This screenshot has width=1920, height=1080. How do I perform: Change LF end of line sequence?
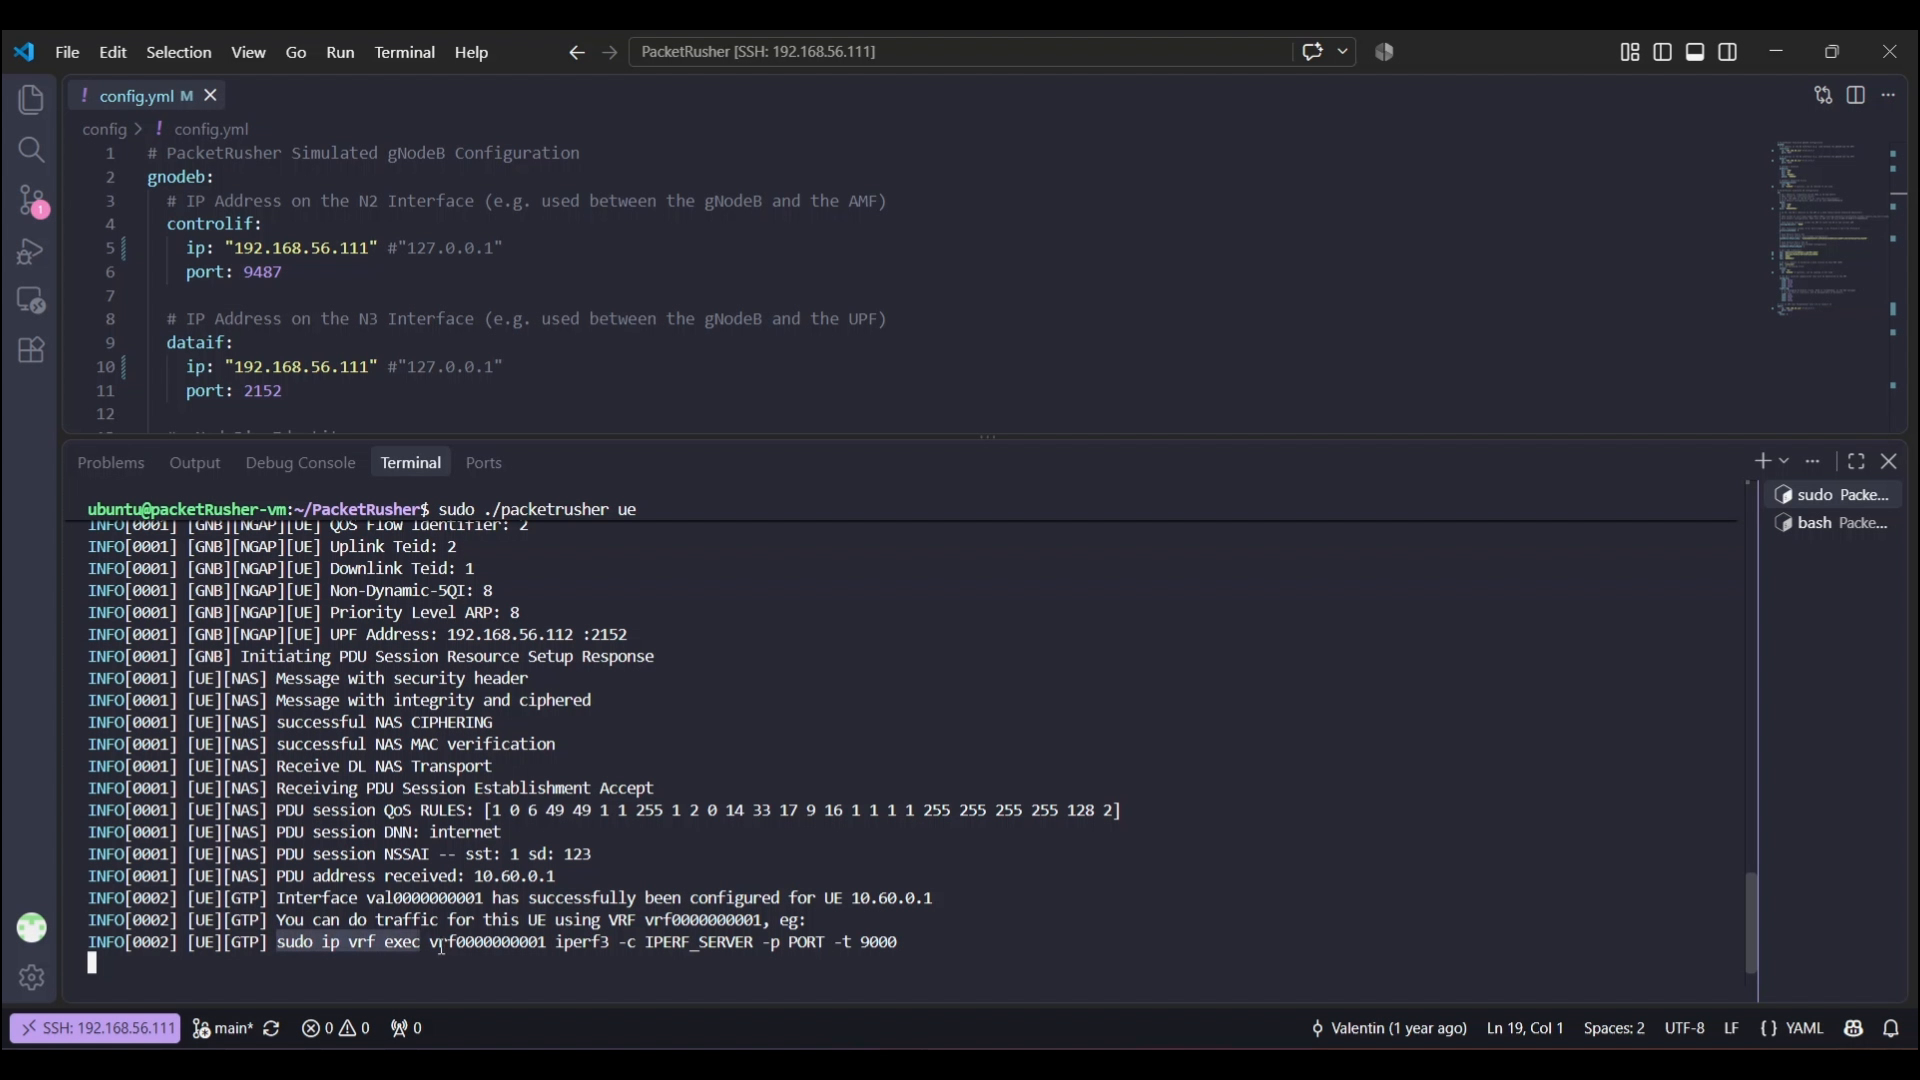(1732, 1028)
